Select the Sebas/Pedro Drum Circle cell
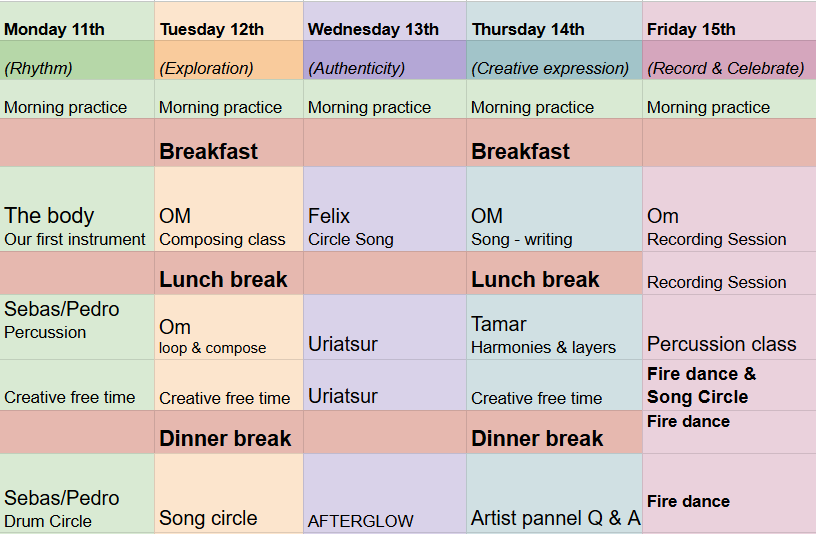816x534 pixels. [x=77, y=493]
